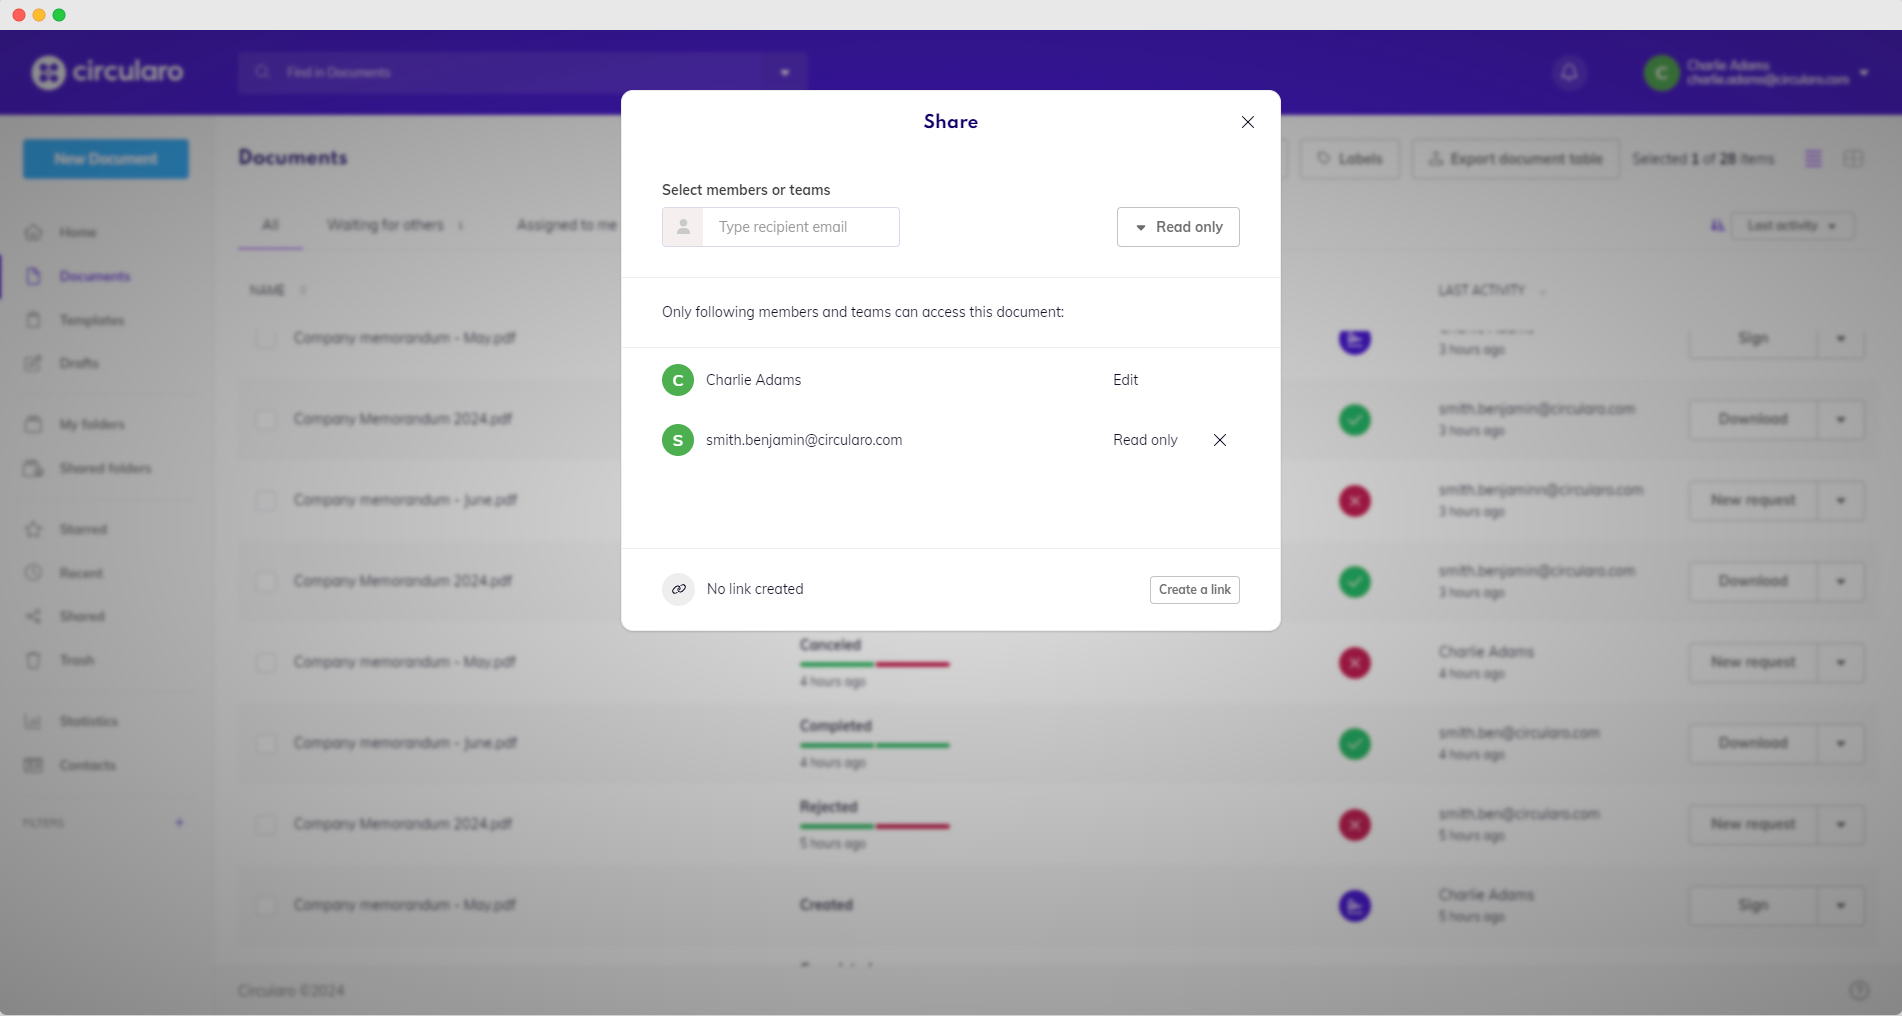Screen dimensions: 1902x1016
Task: Click the Circularo logo
Action: (x=107, y=72)
